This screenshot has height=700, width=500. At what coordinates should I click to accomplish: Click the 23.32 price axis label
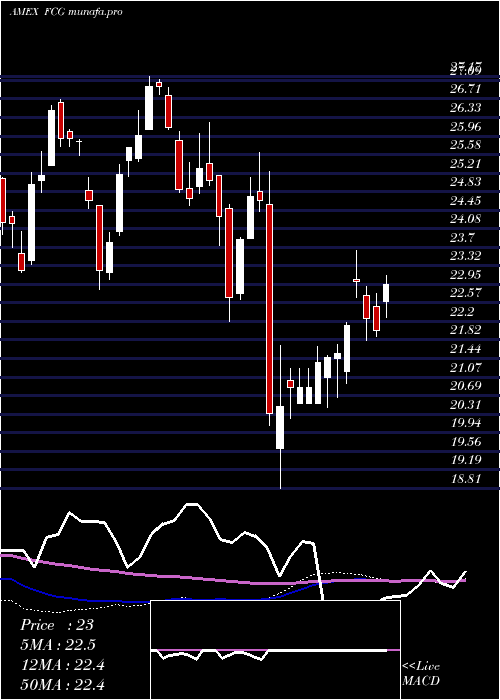(x=465, y=256)
